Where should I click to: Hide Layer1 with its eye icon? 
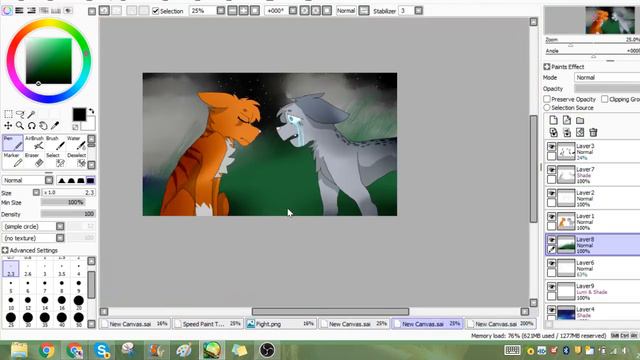click(551, 216)
